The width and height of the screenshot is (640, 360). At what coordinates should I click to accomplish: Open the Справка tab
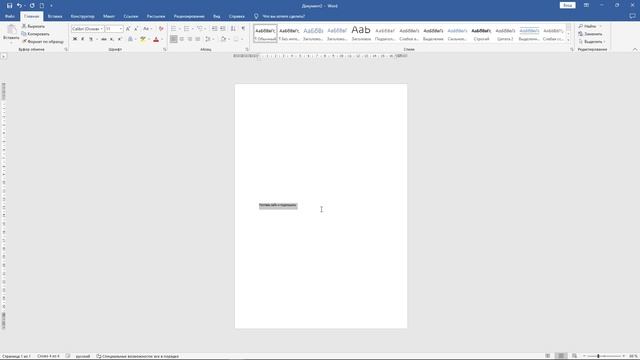click(x=237, y=16)
